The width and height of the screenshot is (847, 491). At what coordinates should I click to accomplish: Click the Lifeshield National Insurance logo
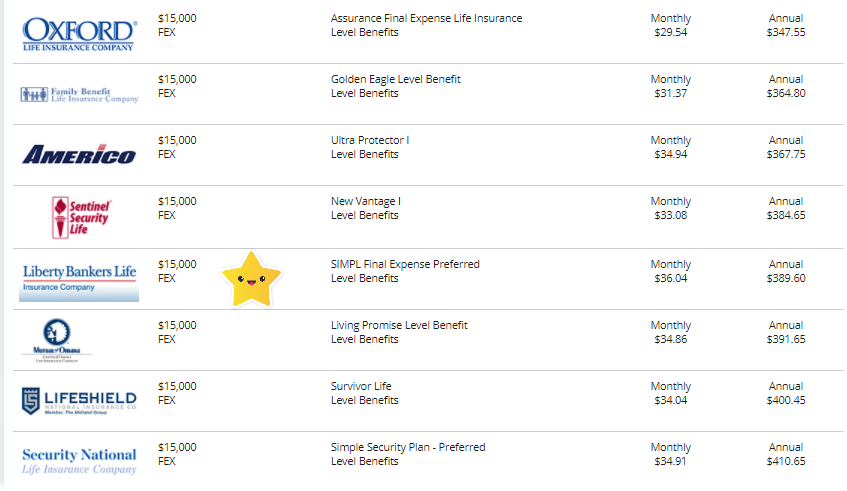click(x=79, y=401)
